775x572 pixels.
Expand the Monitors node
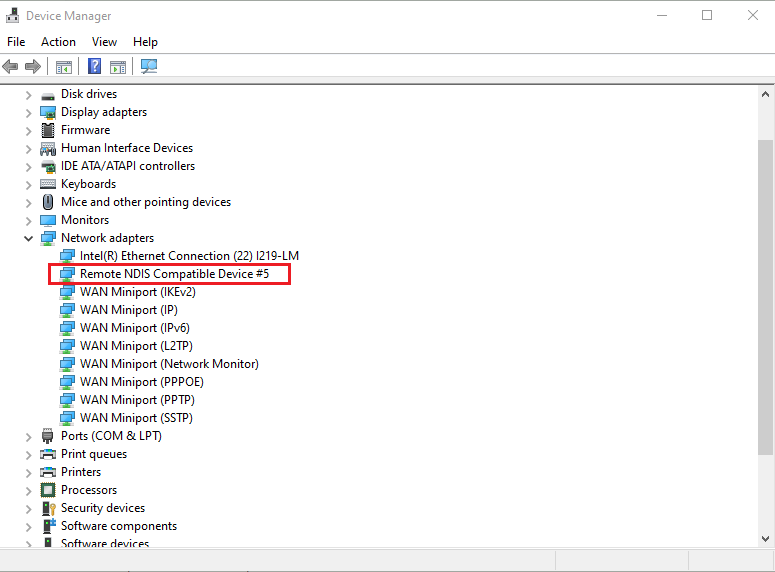28,221
